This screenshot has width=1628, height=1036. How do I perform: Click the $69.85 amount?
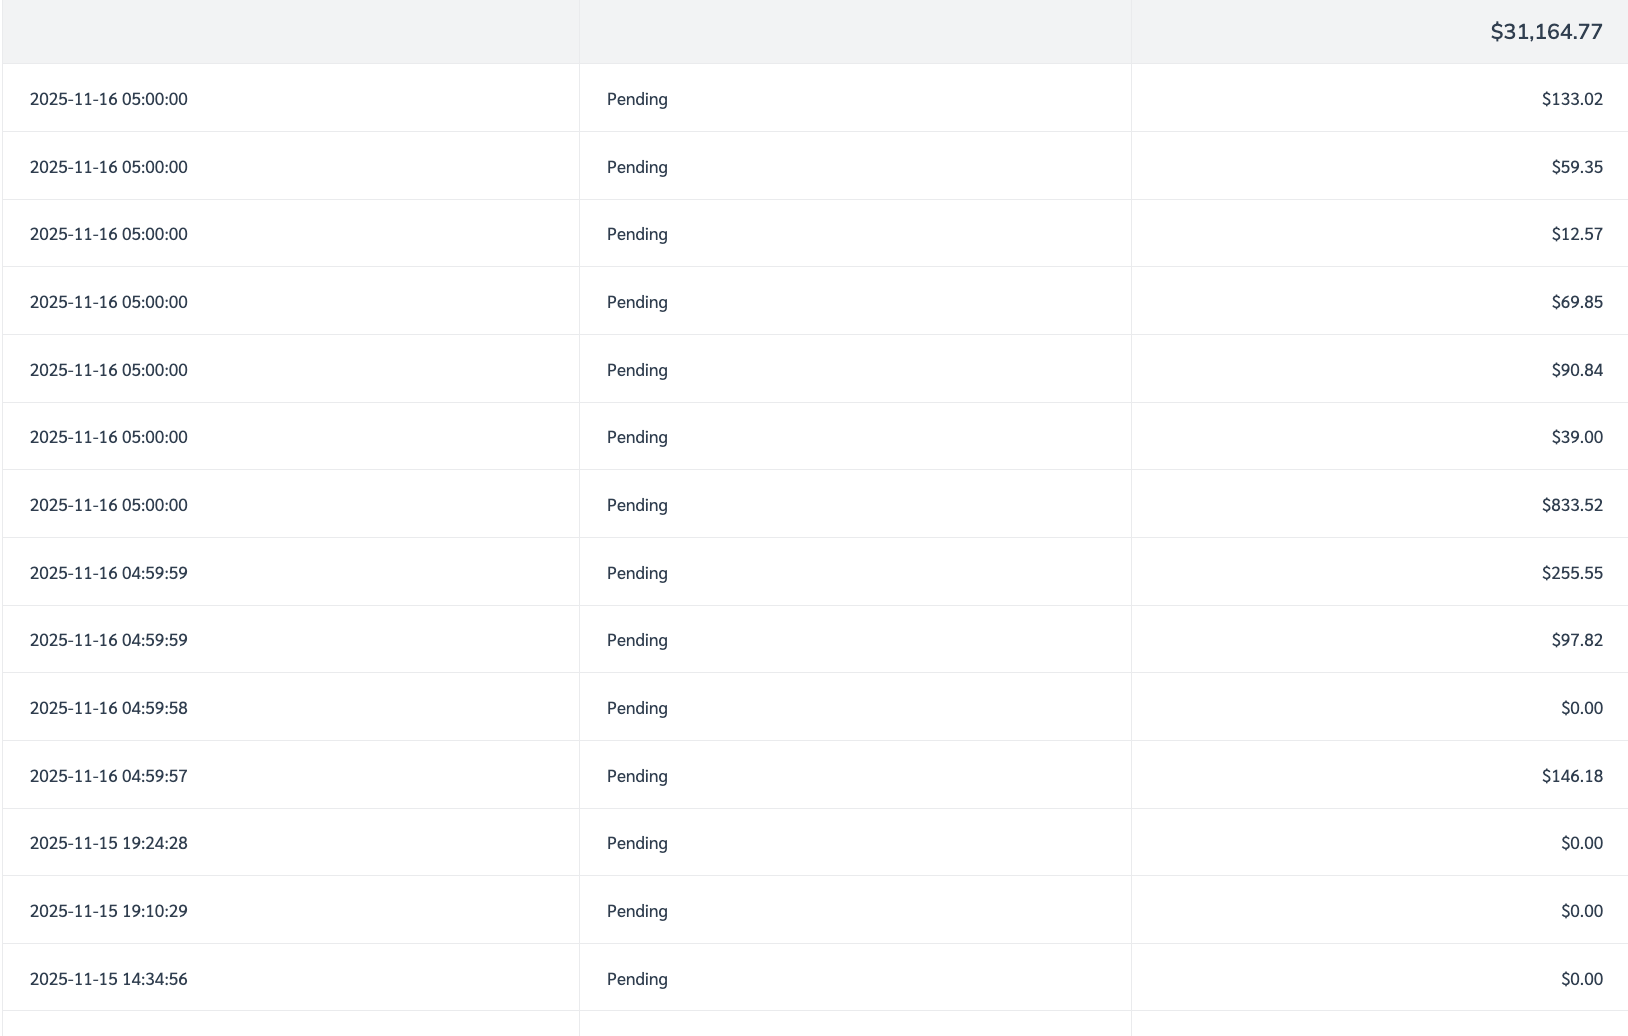pyautogui.click(x=1576, y=302)
